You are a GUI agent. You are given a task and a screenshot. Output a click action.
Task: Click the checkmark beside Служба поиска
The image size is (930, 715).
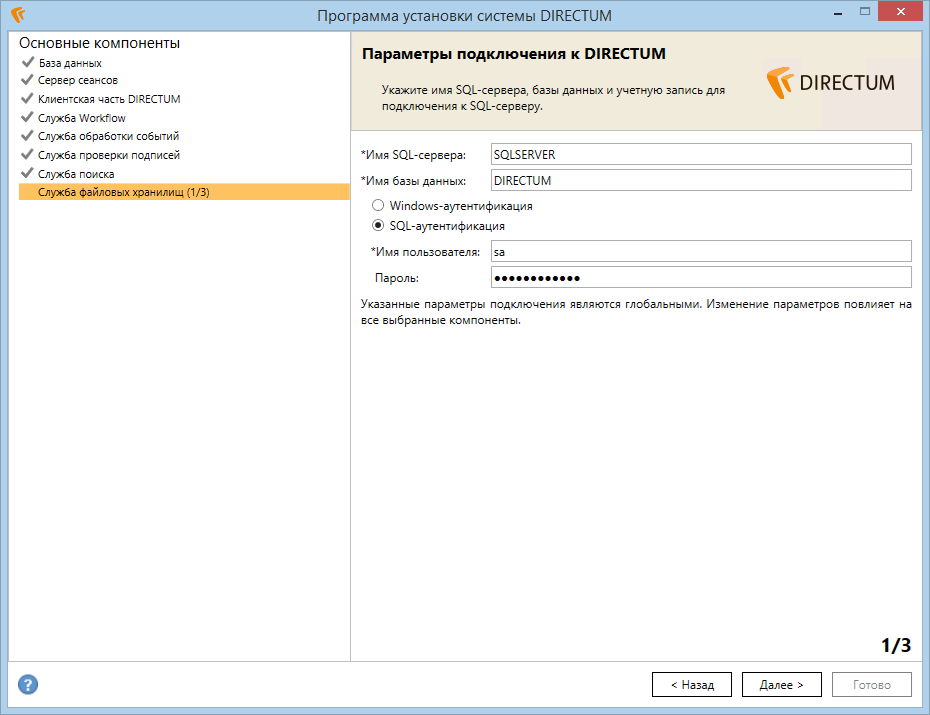click(x=27, y=173)
